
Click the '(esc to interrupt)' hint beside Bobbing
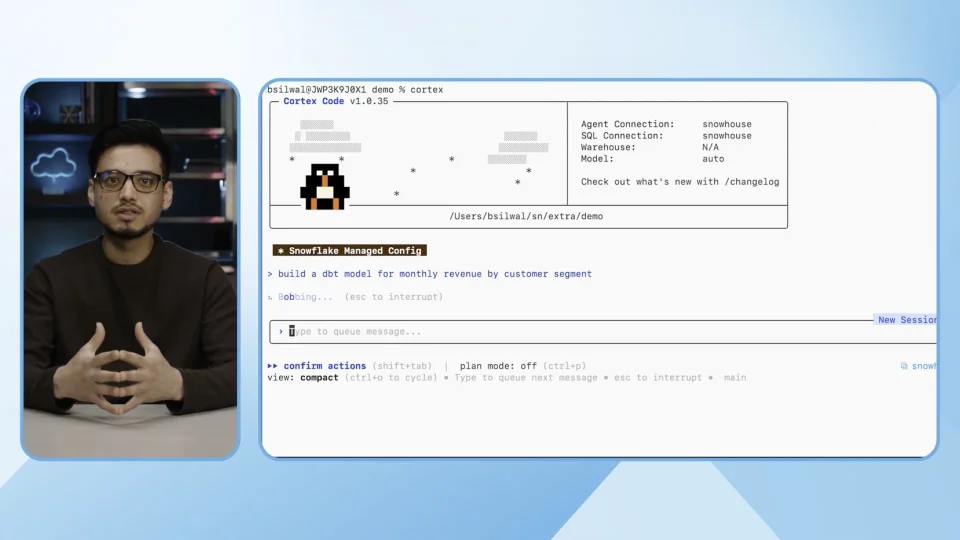coord(394,297)
